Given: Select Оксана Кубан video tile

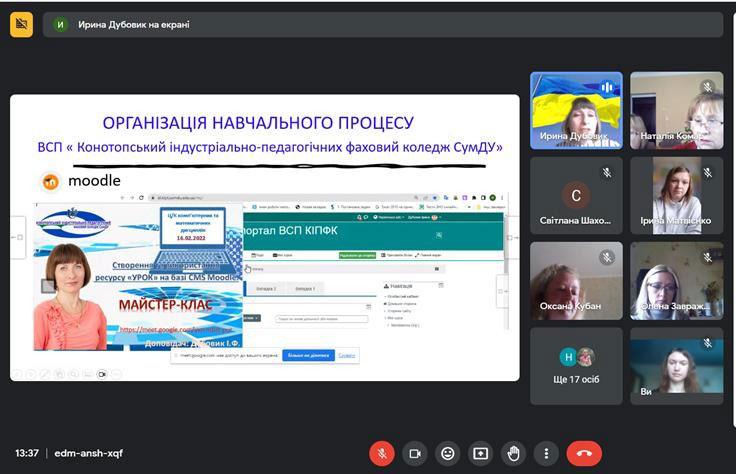Looking at the screenshot, I should click(x=576, y=281).
